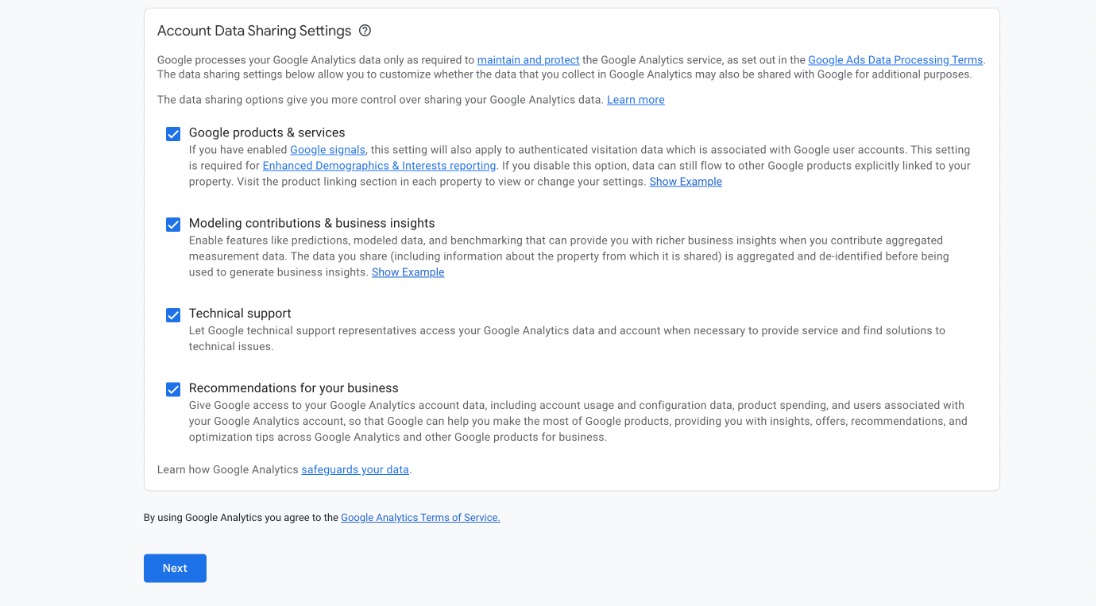Open Google Ads Data Processing Terms link

[895, 60]
